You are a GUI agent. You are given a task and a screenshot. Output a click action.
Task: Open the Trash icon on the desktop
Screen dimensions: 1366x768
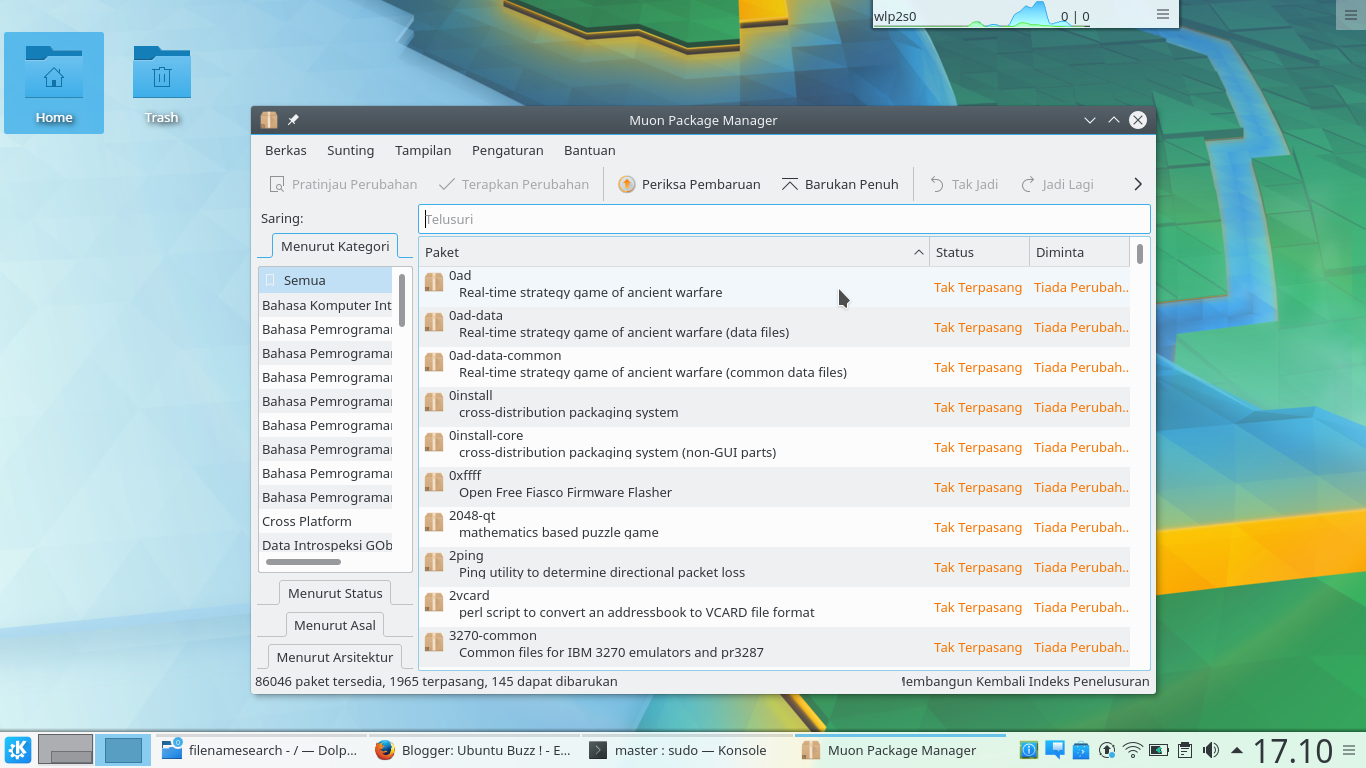[x=161, y=83]
